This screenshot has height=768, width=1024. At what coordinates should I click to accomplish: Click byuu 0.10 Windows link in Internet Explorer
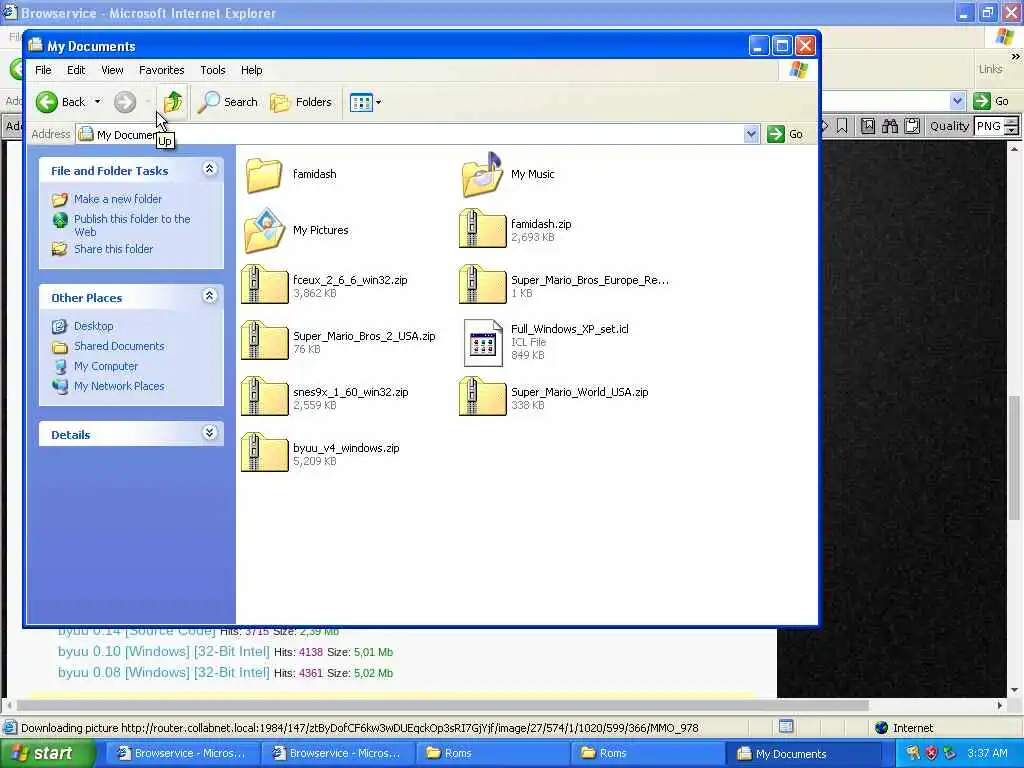tap(163, 651)
